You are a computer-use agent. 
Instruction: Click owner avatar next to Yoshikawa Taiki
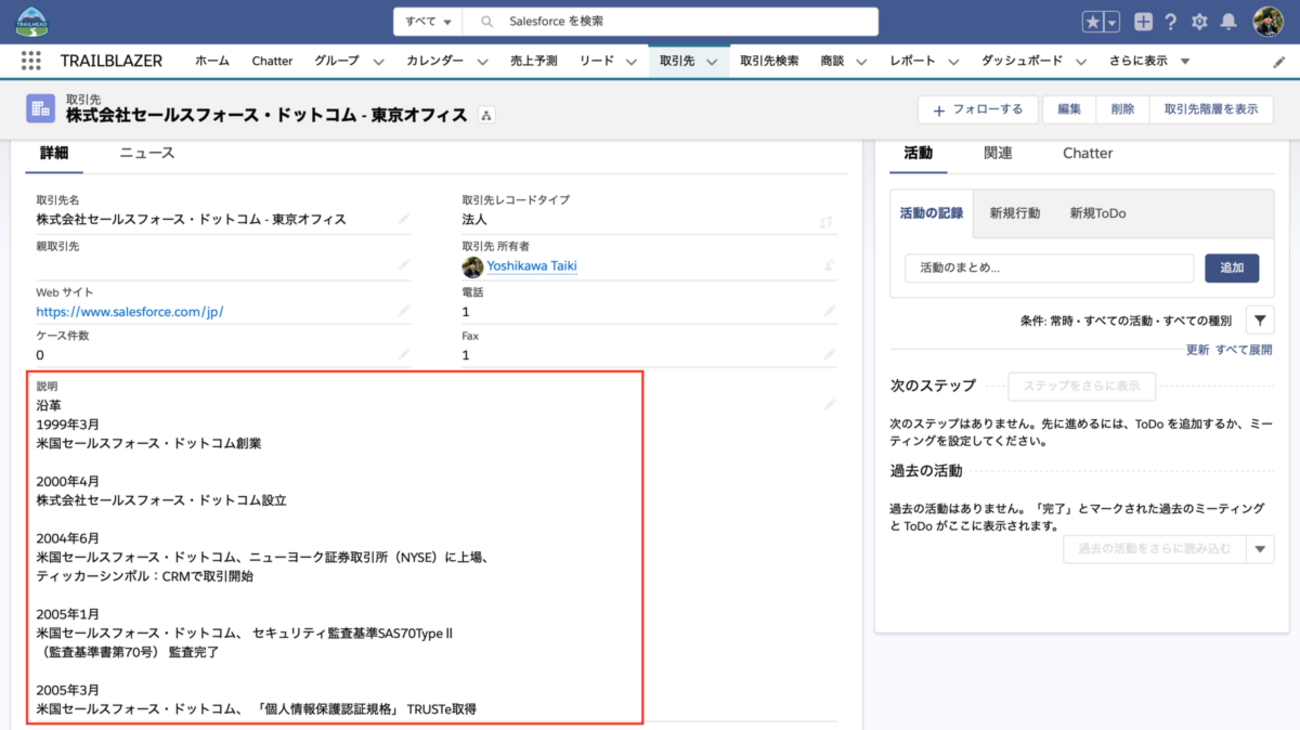(x=472, y=267)
